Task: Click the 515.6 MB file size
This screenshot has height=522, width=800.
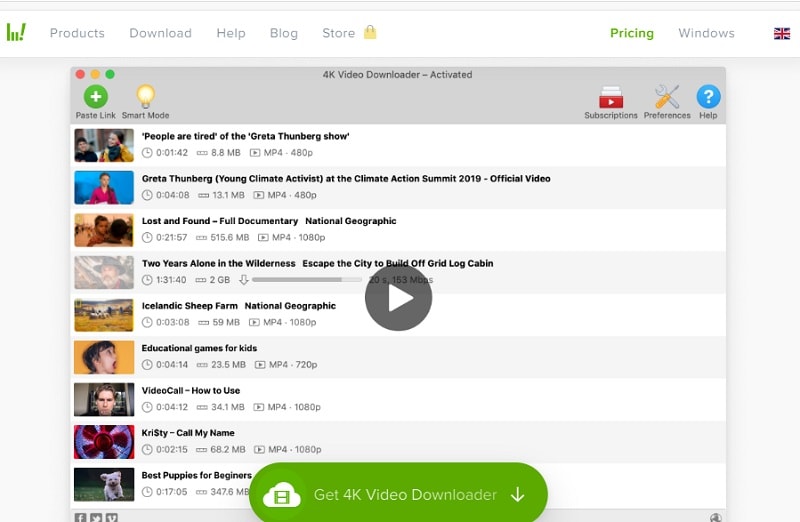Action: [230, 237]
